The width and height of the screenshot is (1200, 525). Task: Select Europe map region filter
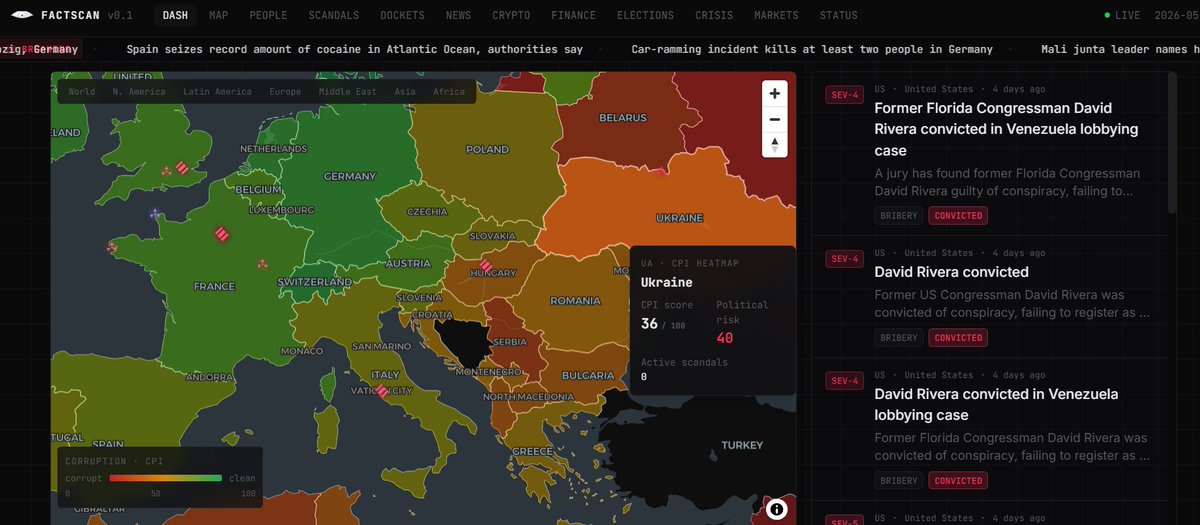(285, 92)
